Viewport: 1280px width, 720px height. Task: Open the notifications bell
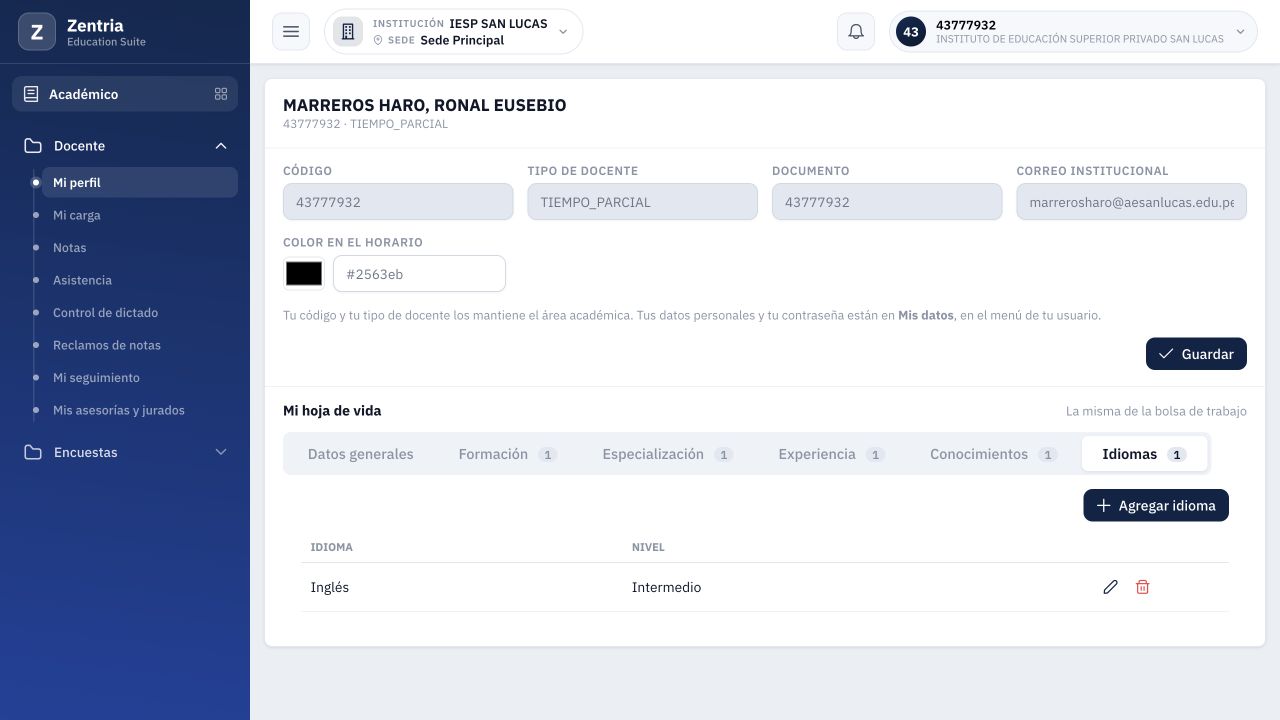(856, 32)
